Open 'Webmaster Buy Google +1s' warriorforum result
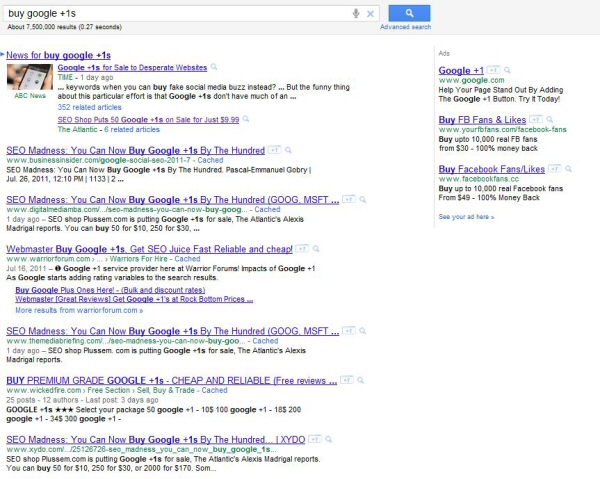Viewport: 600px width, 479px height. (x=149, y=249)
